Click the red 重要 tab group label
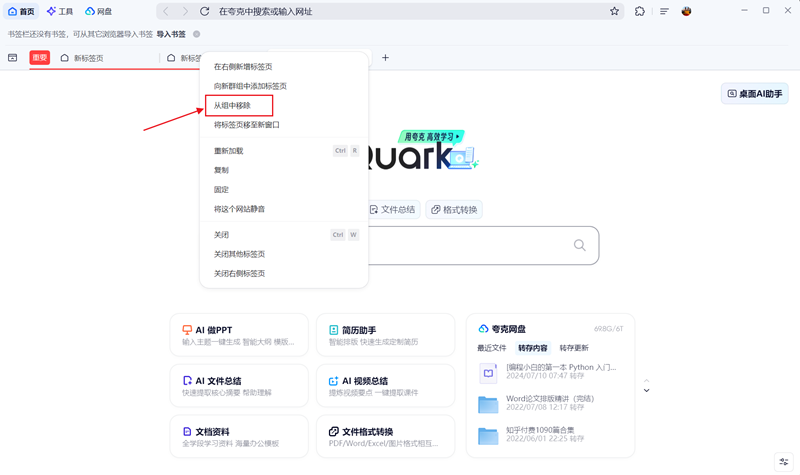Image resolution: width=800 pixels, height=475 pixels. [40, 58]
